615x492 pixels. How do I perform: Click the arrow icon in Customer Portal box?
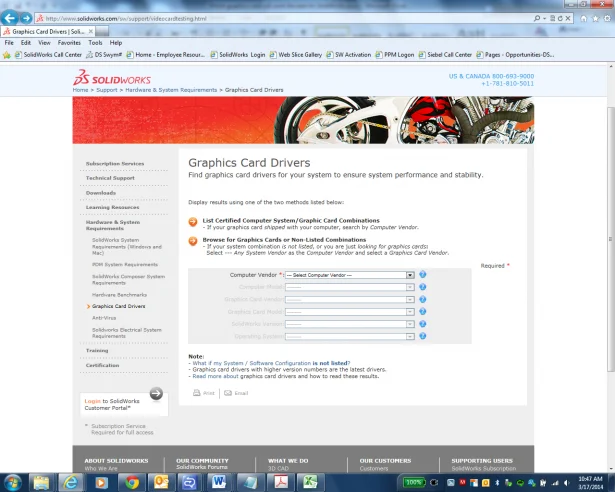[x=156, y=393]
